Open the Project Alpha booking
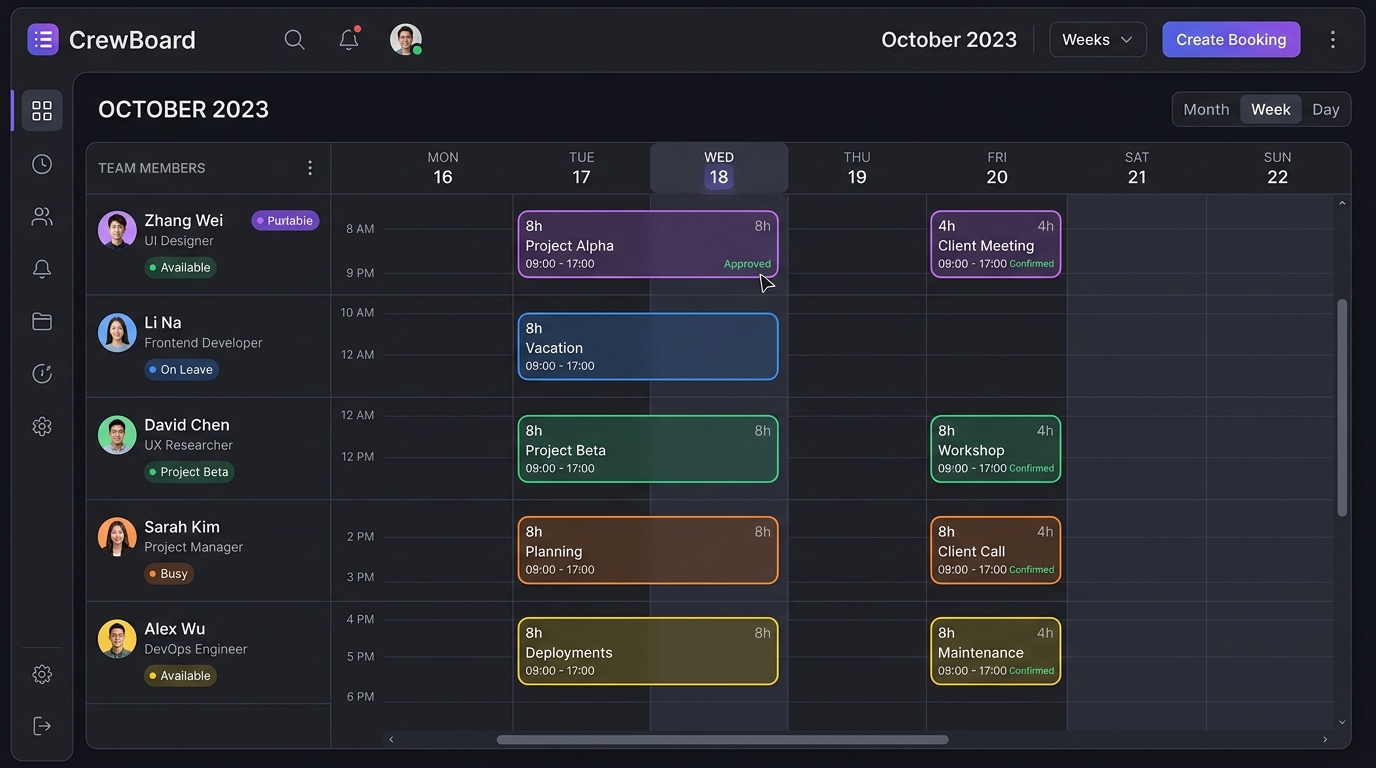 click(x=648, y=244)
